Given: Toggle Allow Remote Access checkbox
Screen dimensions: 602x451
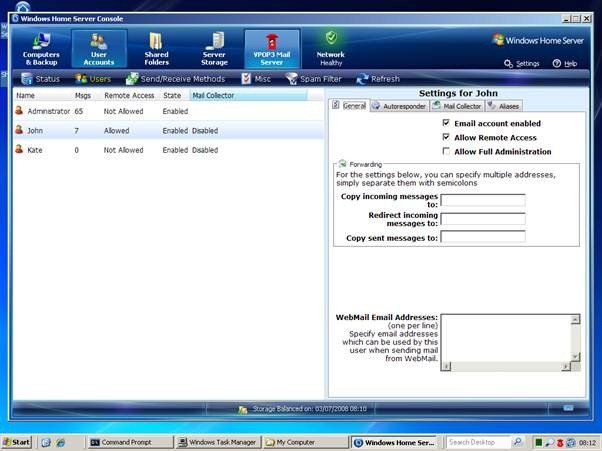Looking at the screenshot, I should click(x=446, y=137).
